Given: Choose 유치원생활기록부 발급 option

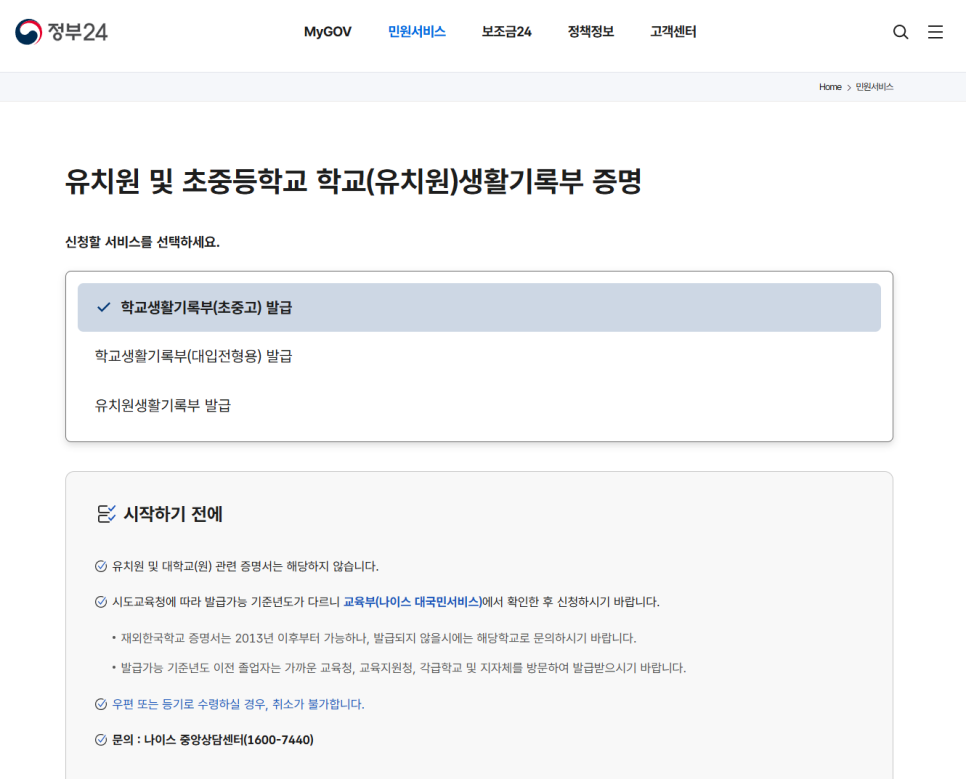Looking at the screenshot, I should click(x=479, y=405).
